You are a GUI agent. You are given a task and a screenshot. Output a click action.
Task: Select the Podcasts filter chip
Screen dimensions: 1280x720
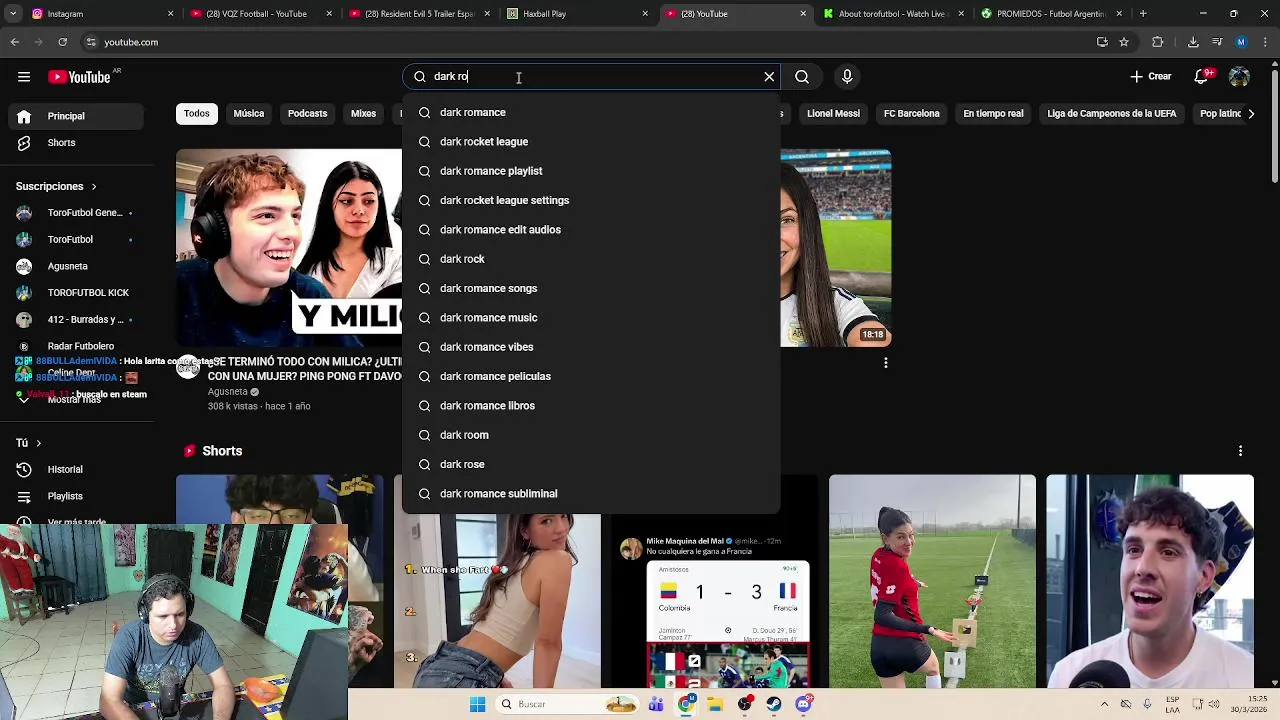tap(308, 114)
